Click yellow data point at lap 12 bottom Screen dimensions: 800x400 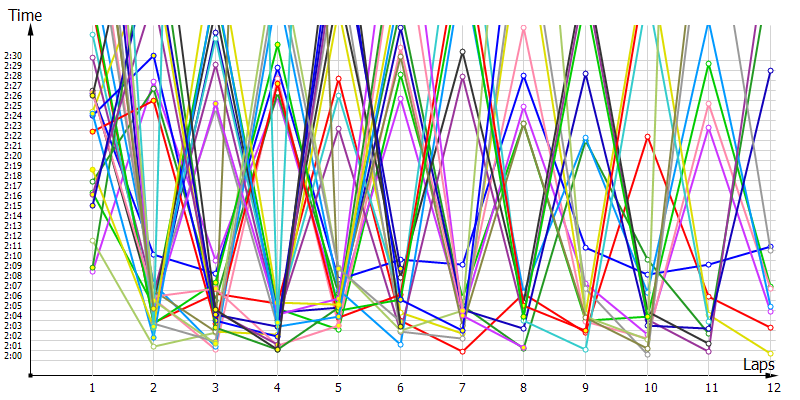pos(770,353)
